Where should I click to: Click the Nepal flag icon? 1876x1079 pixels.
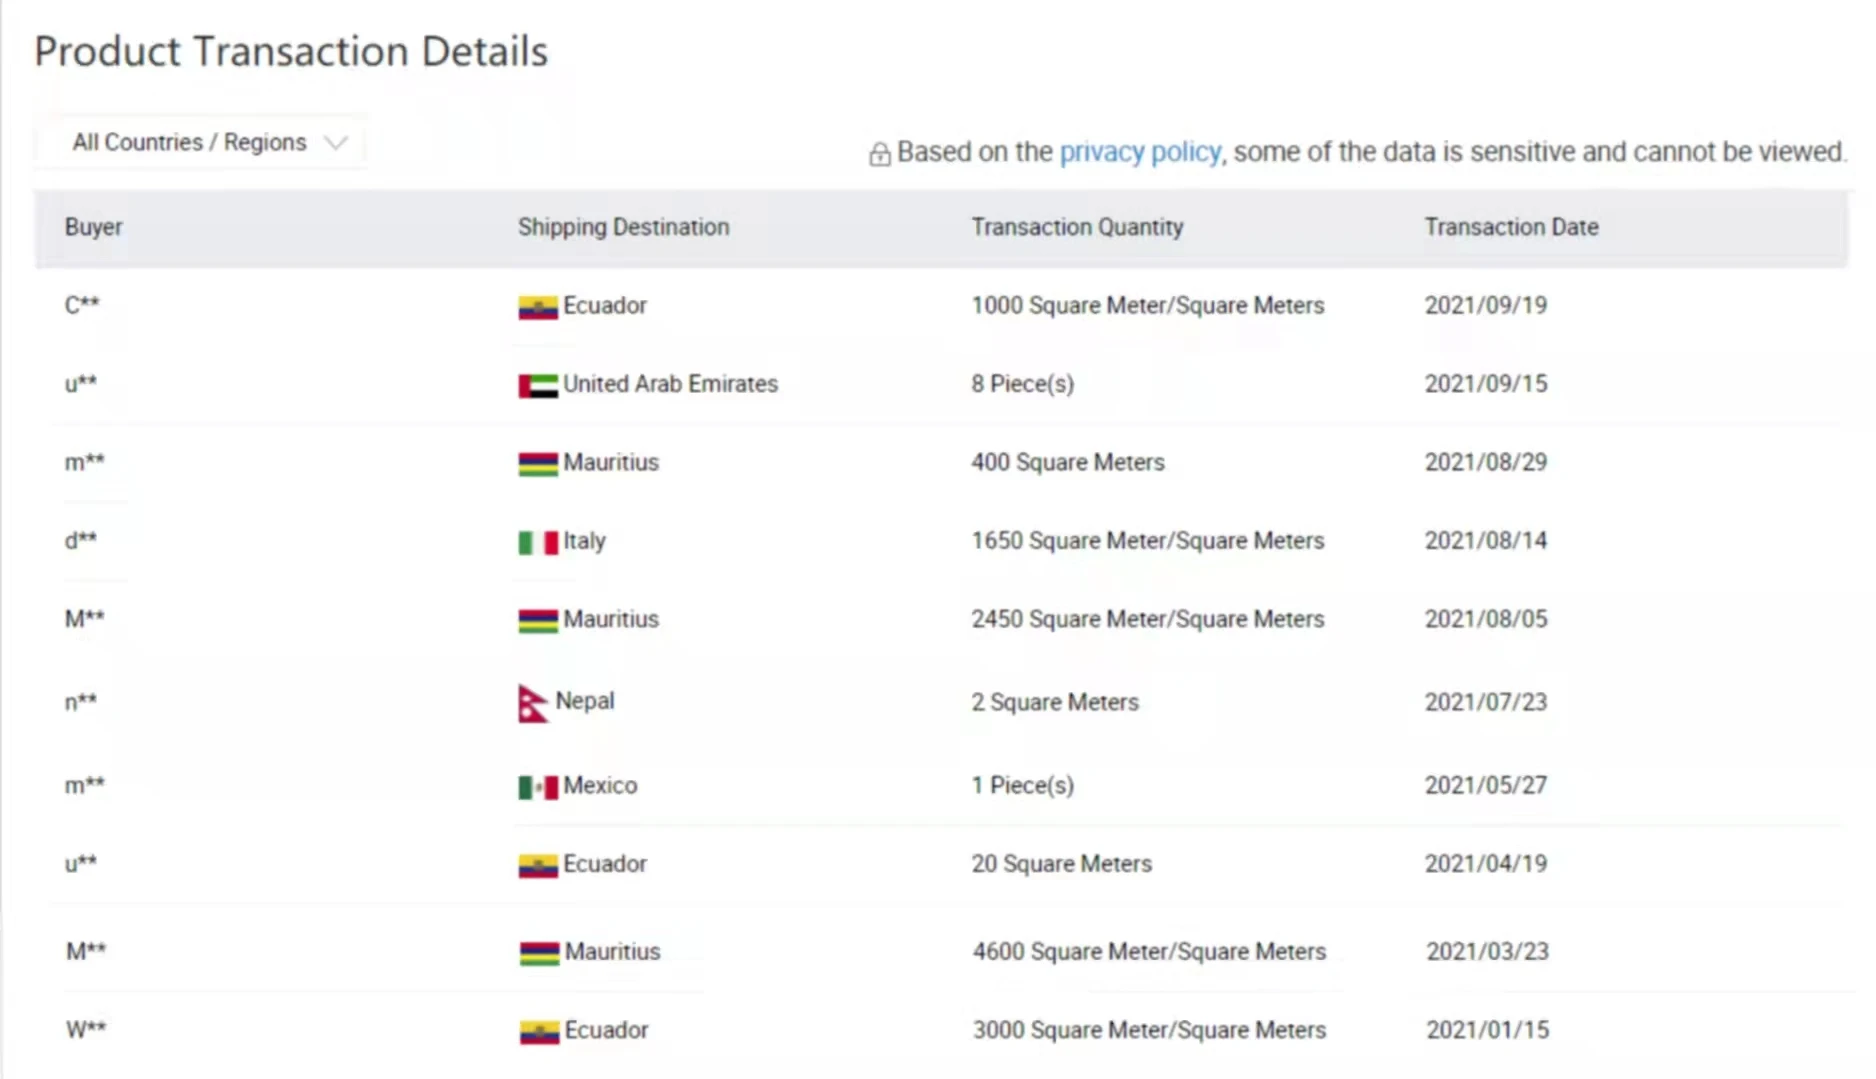[x=532, y=703]
